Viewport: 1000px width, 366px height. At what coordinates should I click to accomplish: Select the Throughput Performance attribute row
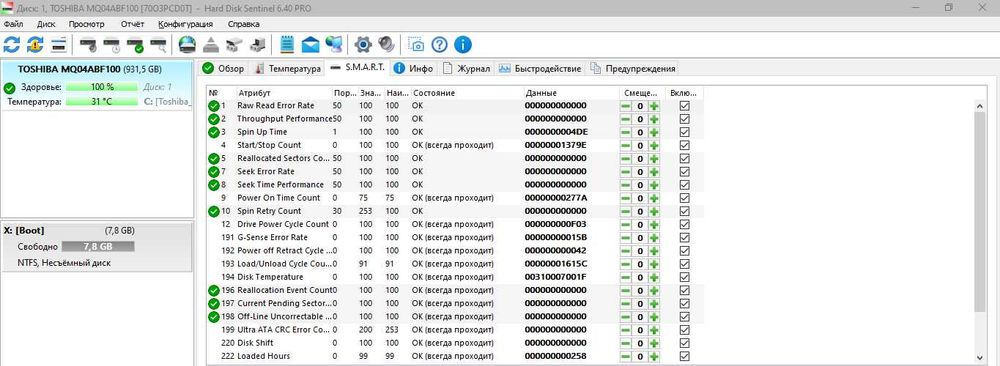[456, 119]
